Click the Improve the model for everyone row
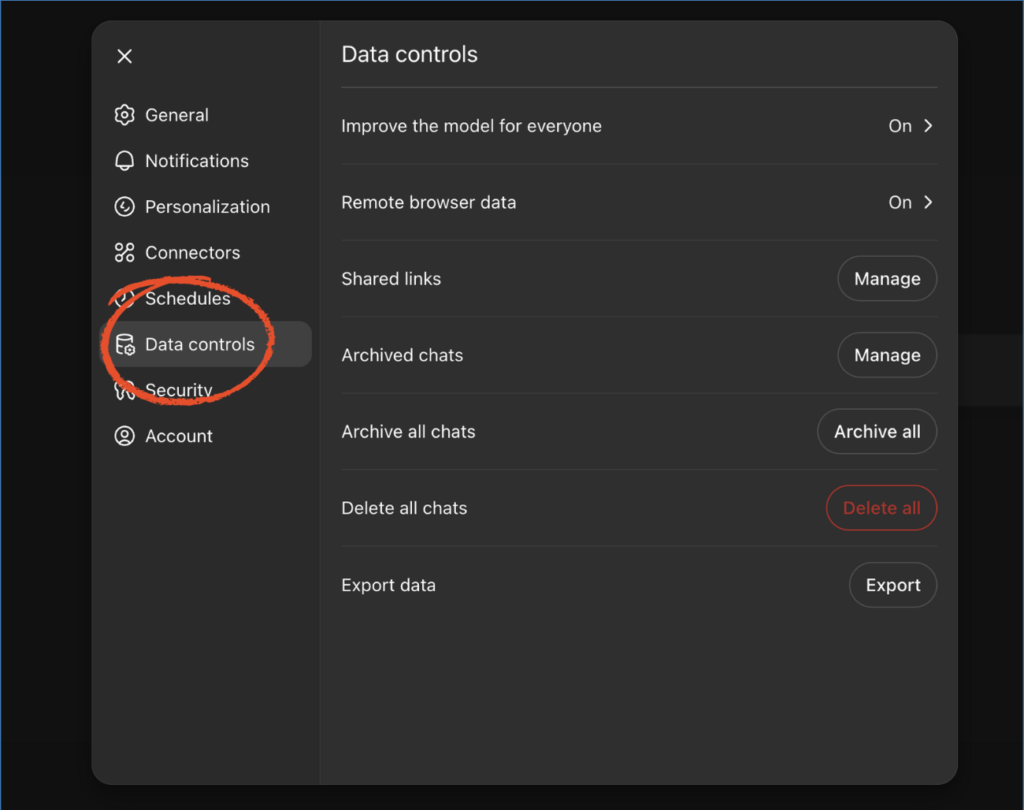The height and width of the screenshot is (810, 1024). 471,126
